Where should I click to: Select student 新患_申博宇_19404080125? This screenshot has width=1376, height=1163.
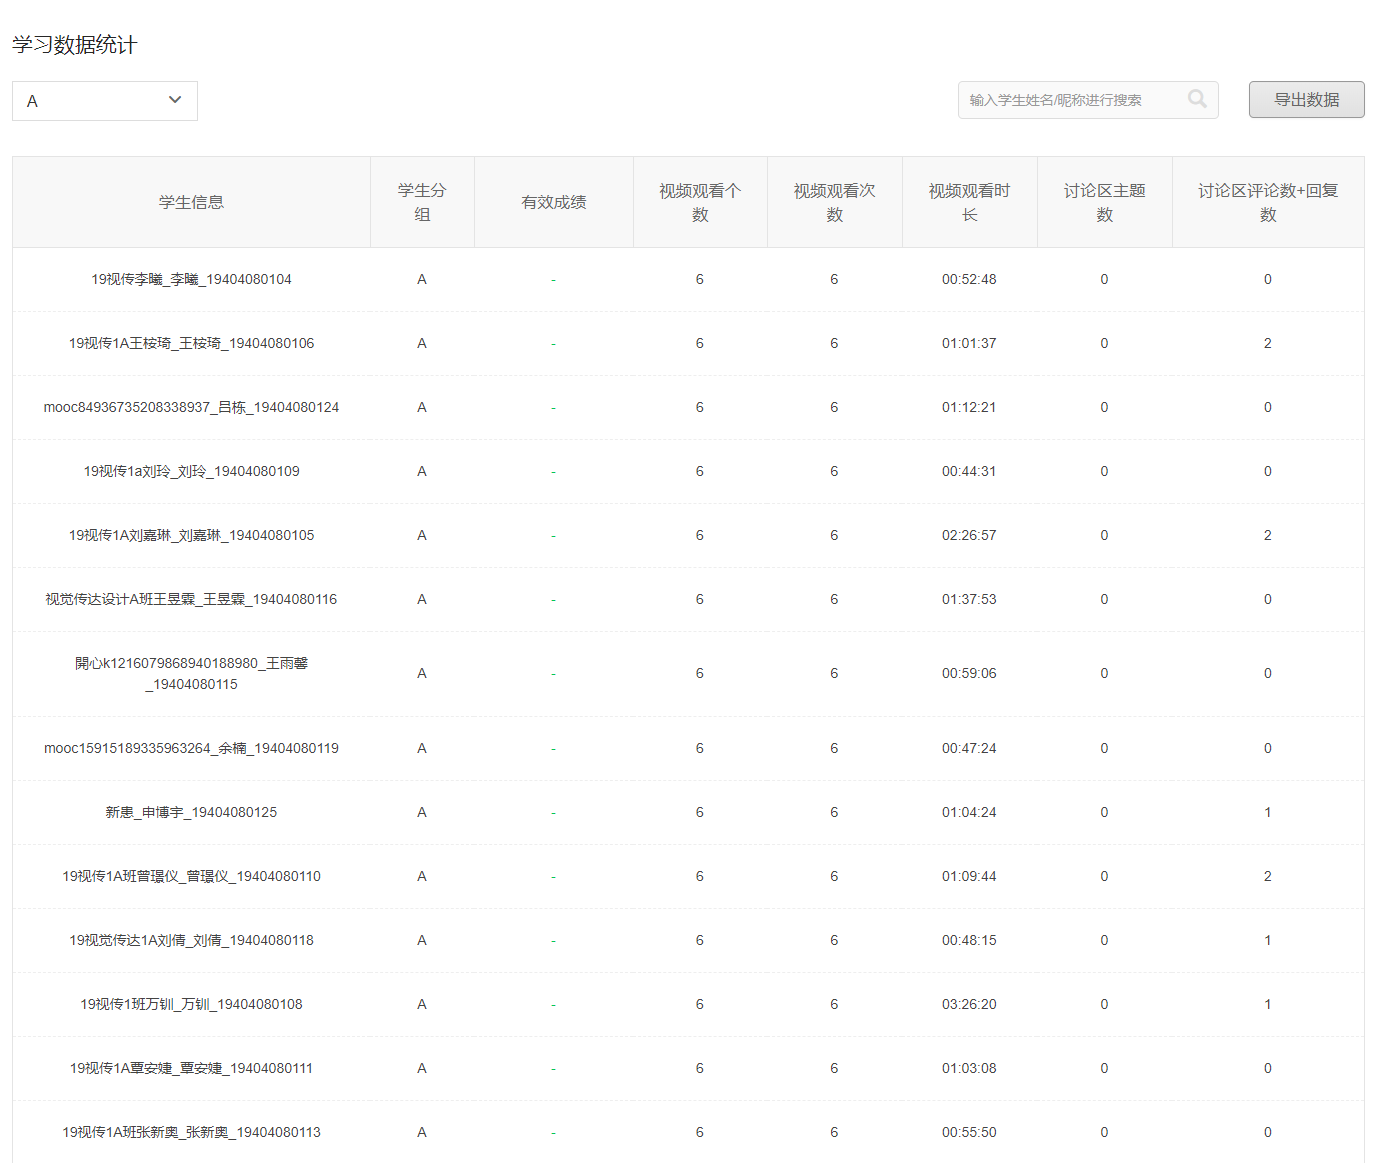191,812
